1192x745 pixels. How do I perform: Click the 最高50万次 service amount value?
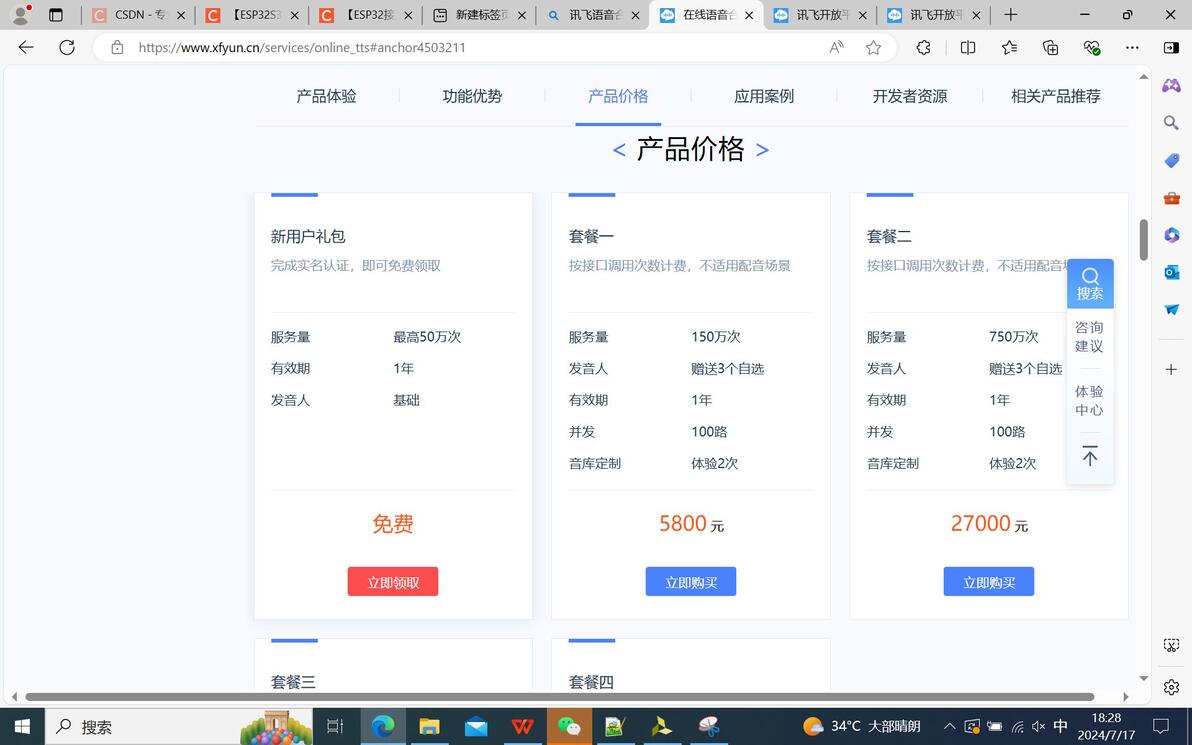pyautogui.click(x=427, y=337)
